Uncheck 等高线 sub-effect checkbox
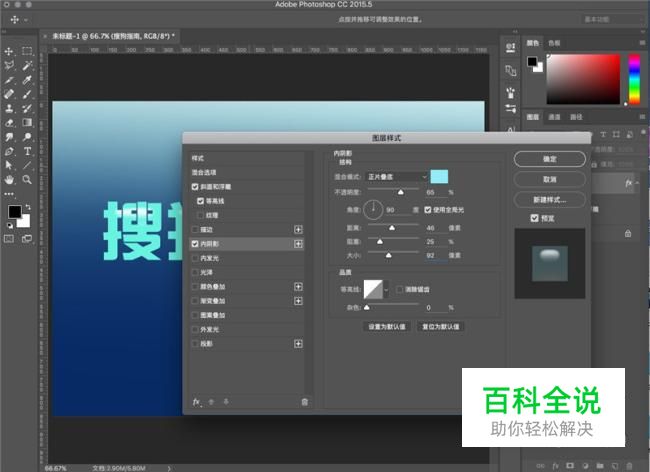 point(201,201)
